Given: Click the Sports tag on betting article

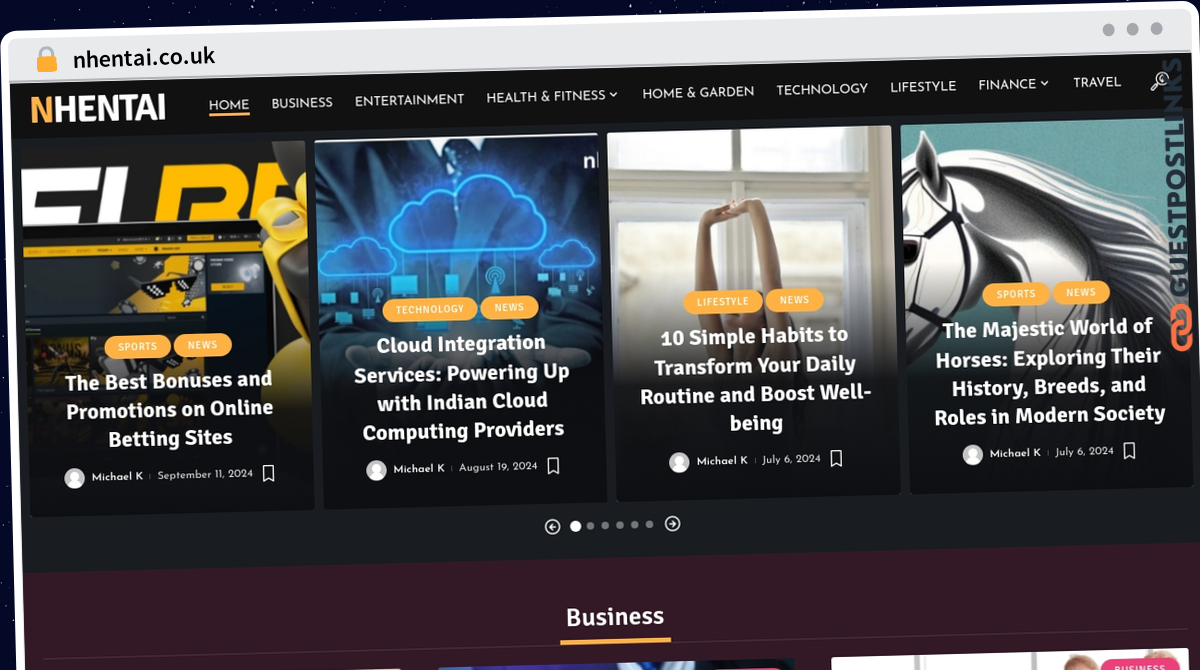Looking at the screenshot, I should tap(138, 347).
